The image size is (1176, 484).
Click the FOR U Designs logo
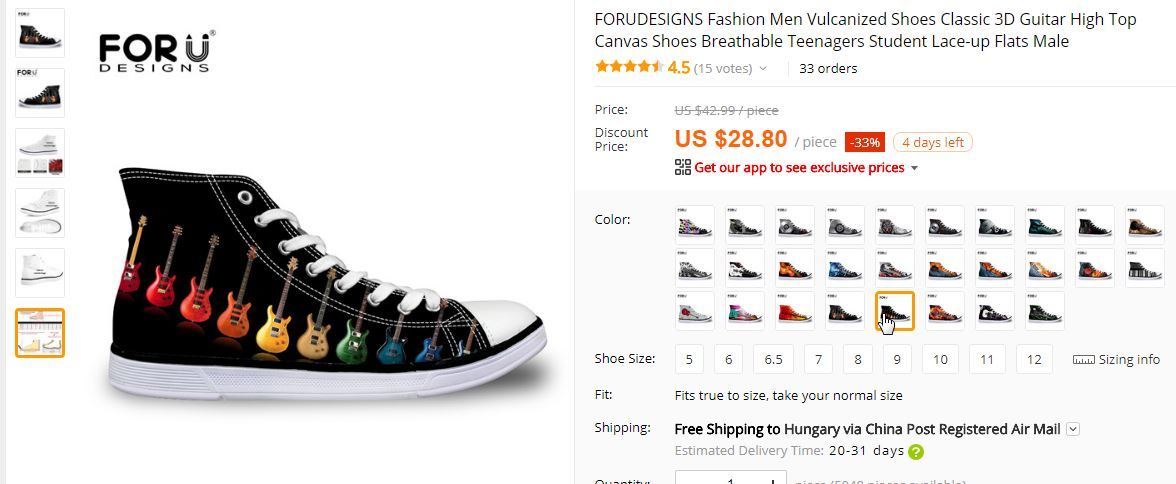(157, 51)
